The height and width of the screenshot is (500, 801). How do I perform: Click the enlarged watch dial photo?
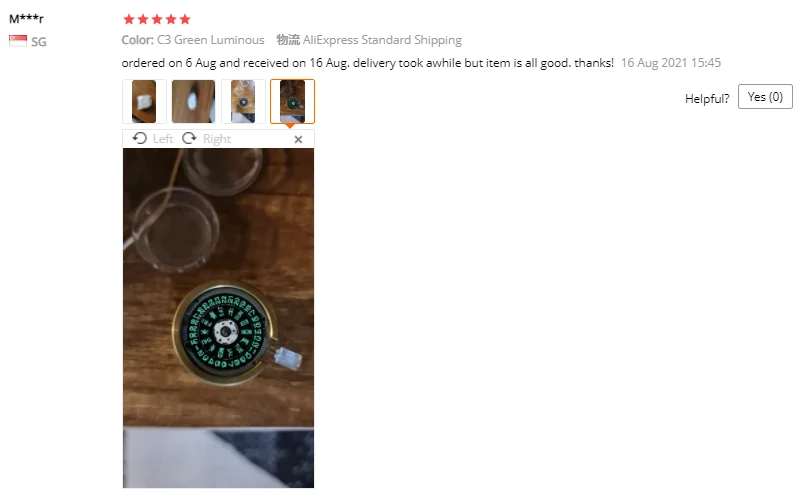pos(219,318)
